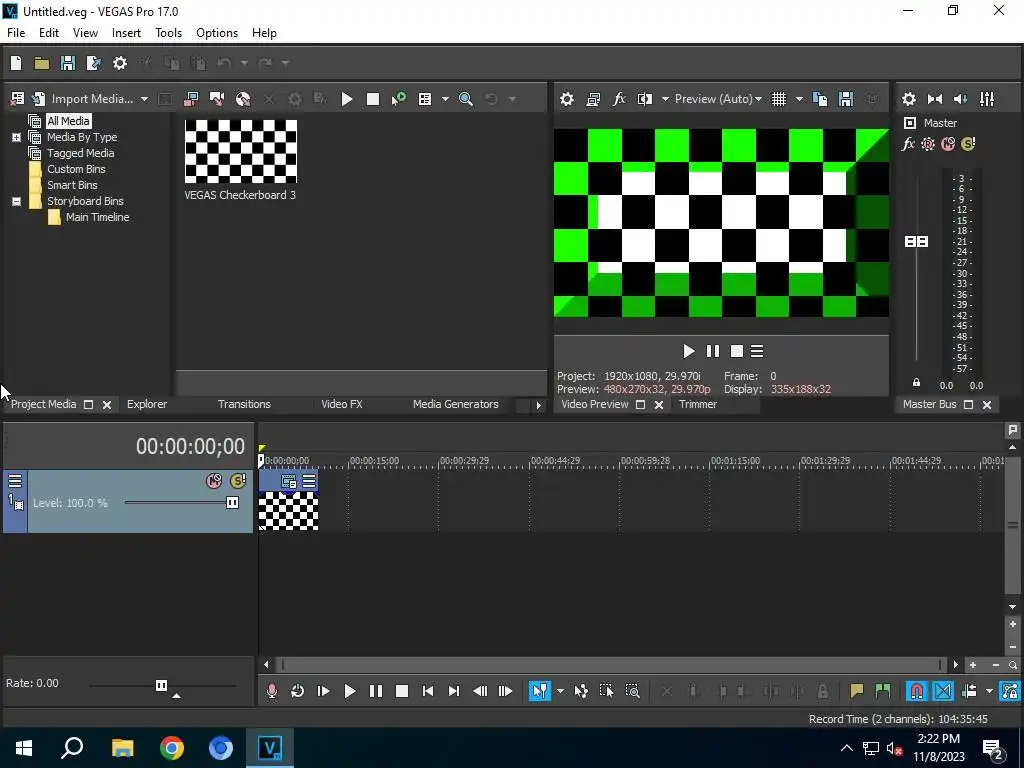Switch to Transitions tab
This screenshot has width=1024, height=768.
coord(244,404)
